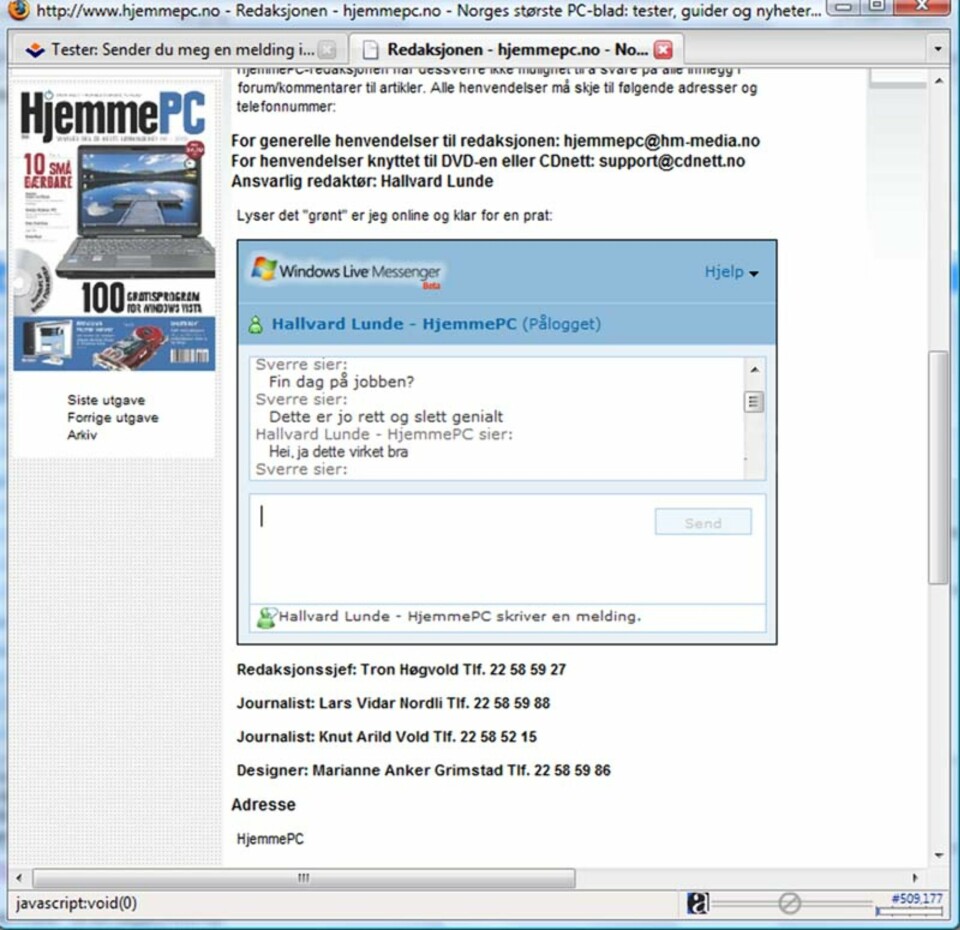Click the page scroll up arrow

pos(938,81)
